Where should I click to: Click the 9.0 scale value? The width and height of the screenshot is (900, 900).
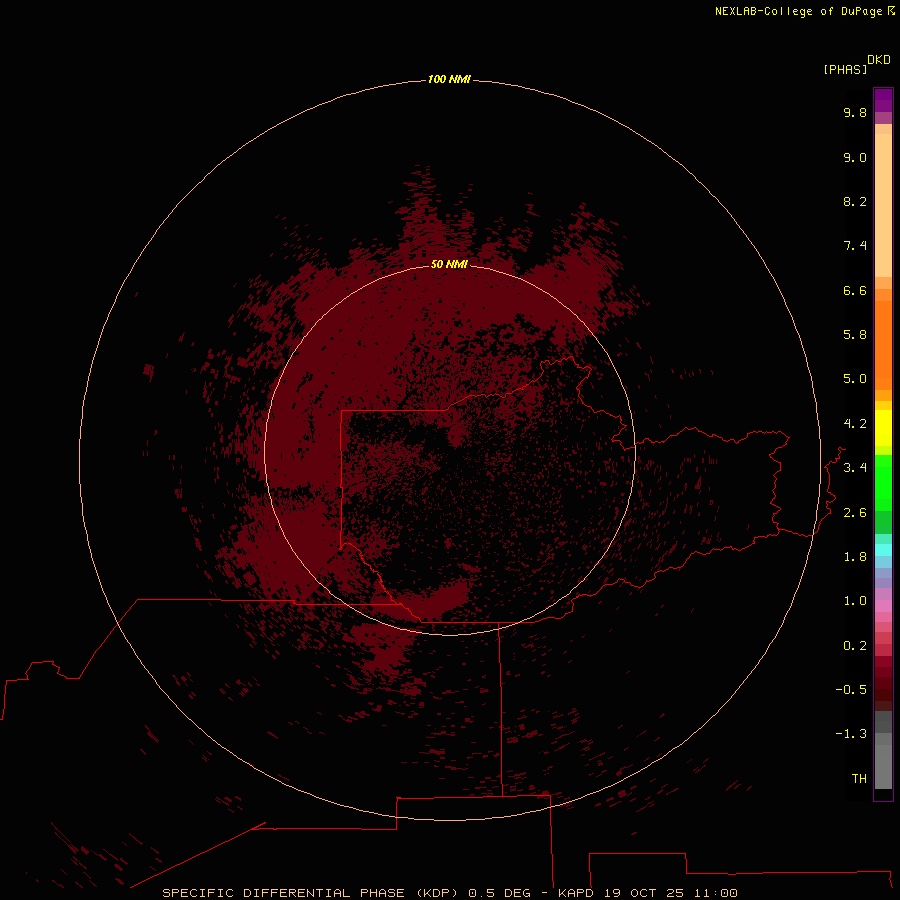(855, 157)
